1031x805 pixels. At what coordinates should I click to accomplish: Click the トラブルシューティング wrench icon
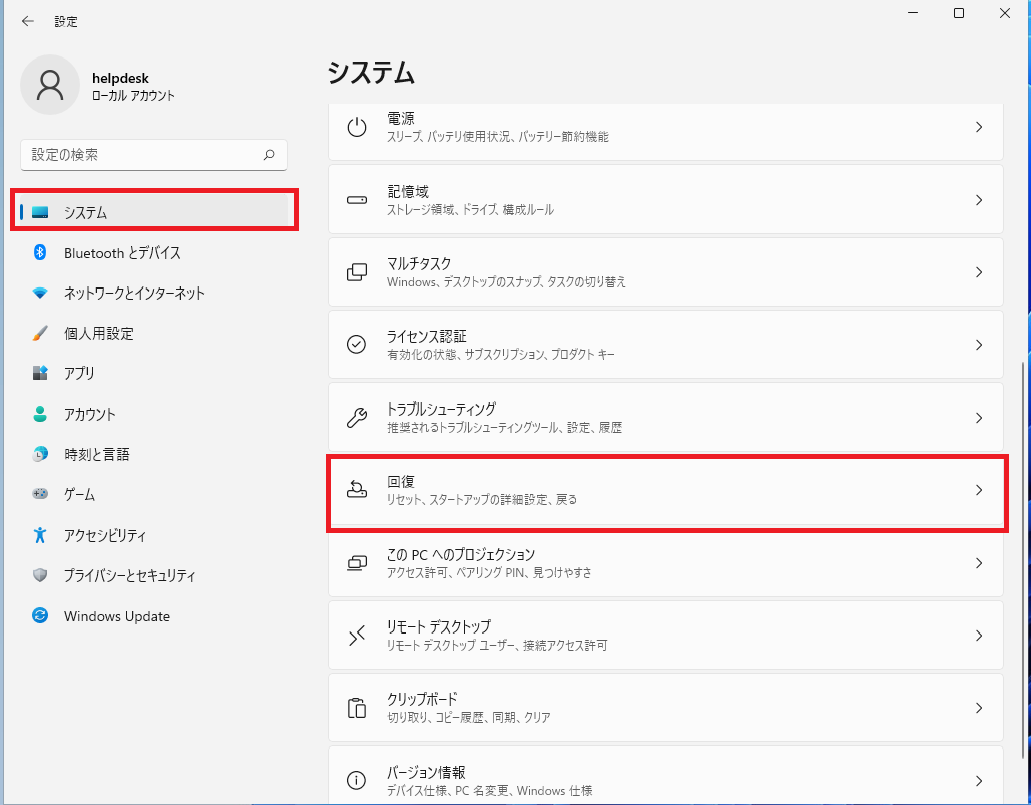(x=356, y=418)
